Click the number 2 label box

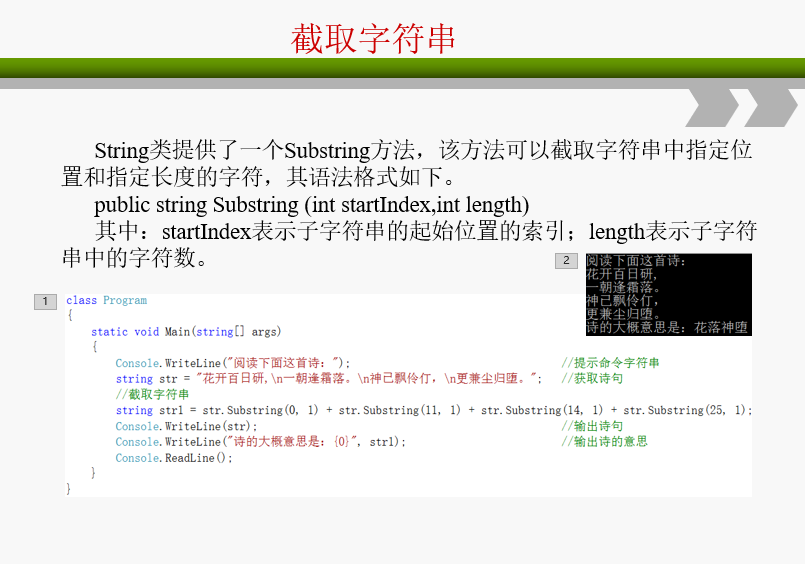[x=566, y=261]
